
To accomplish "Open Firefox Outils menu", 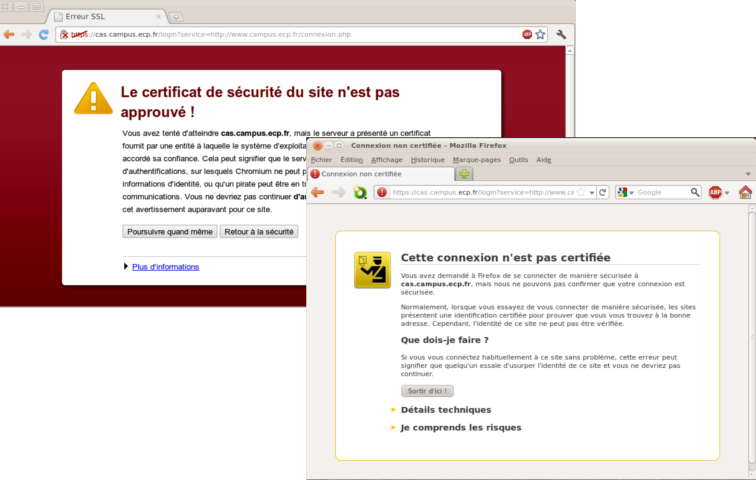I will [x=518, y=160].
